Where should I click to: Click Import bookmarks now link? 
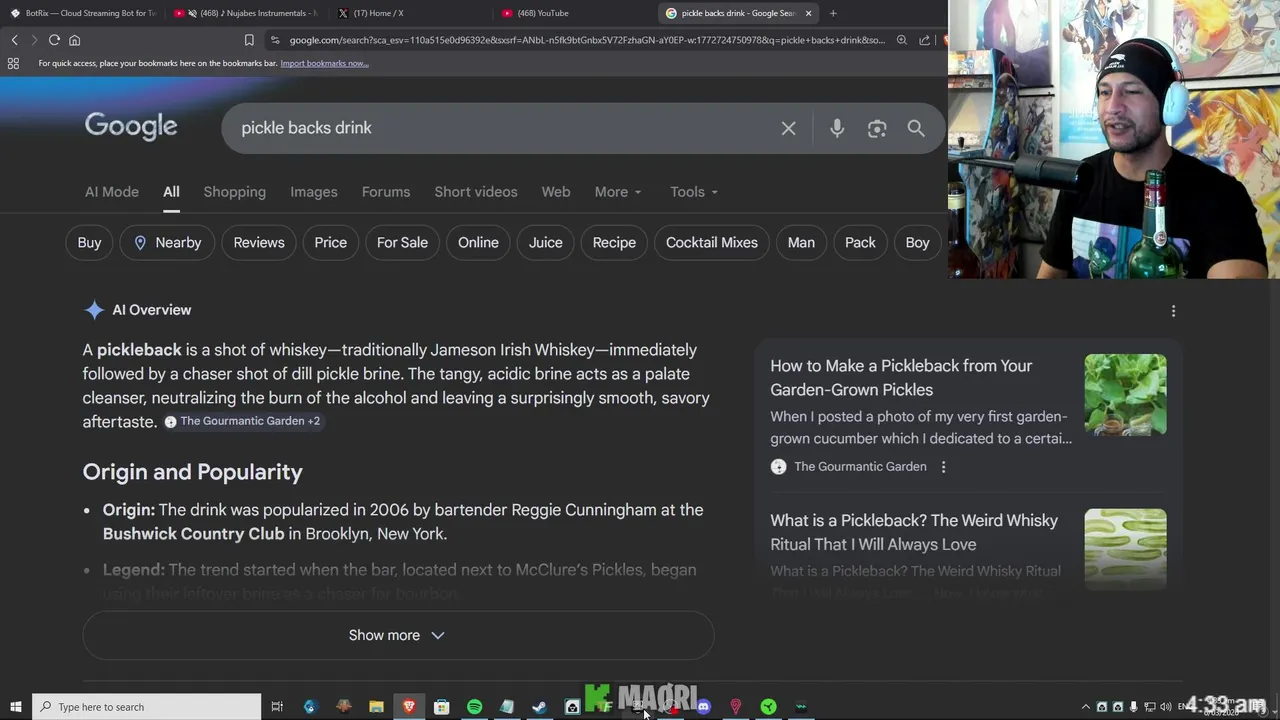click(324, 63)
